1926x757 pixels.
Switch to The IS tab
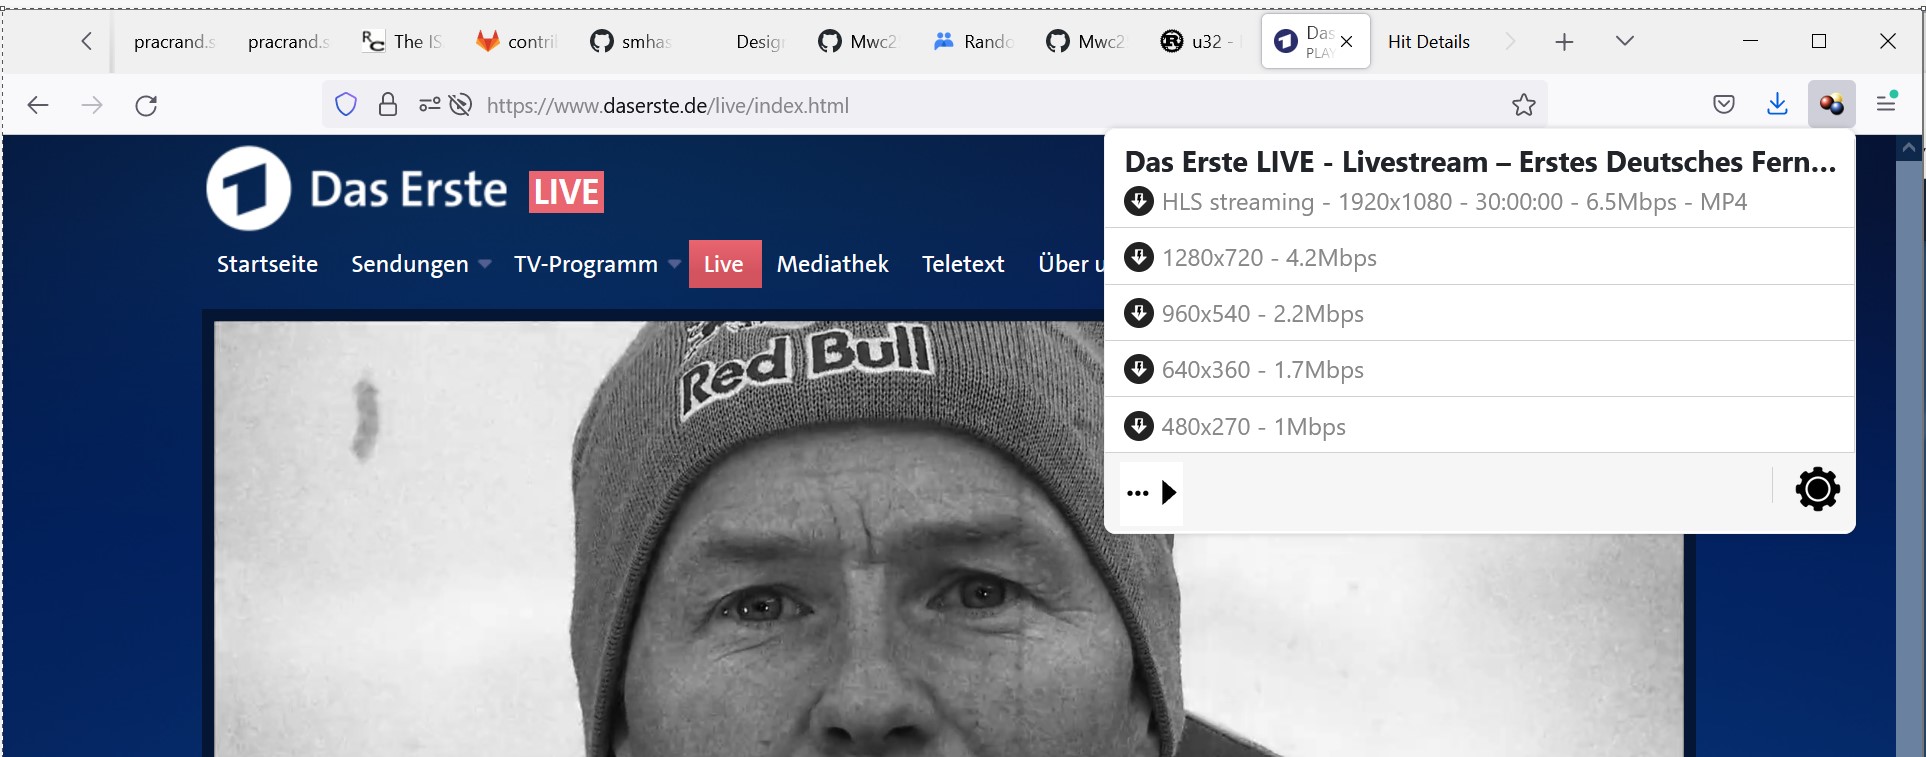(404, 42)
